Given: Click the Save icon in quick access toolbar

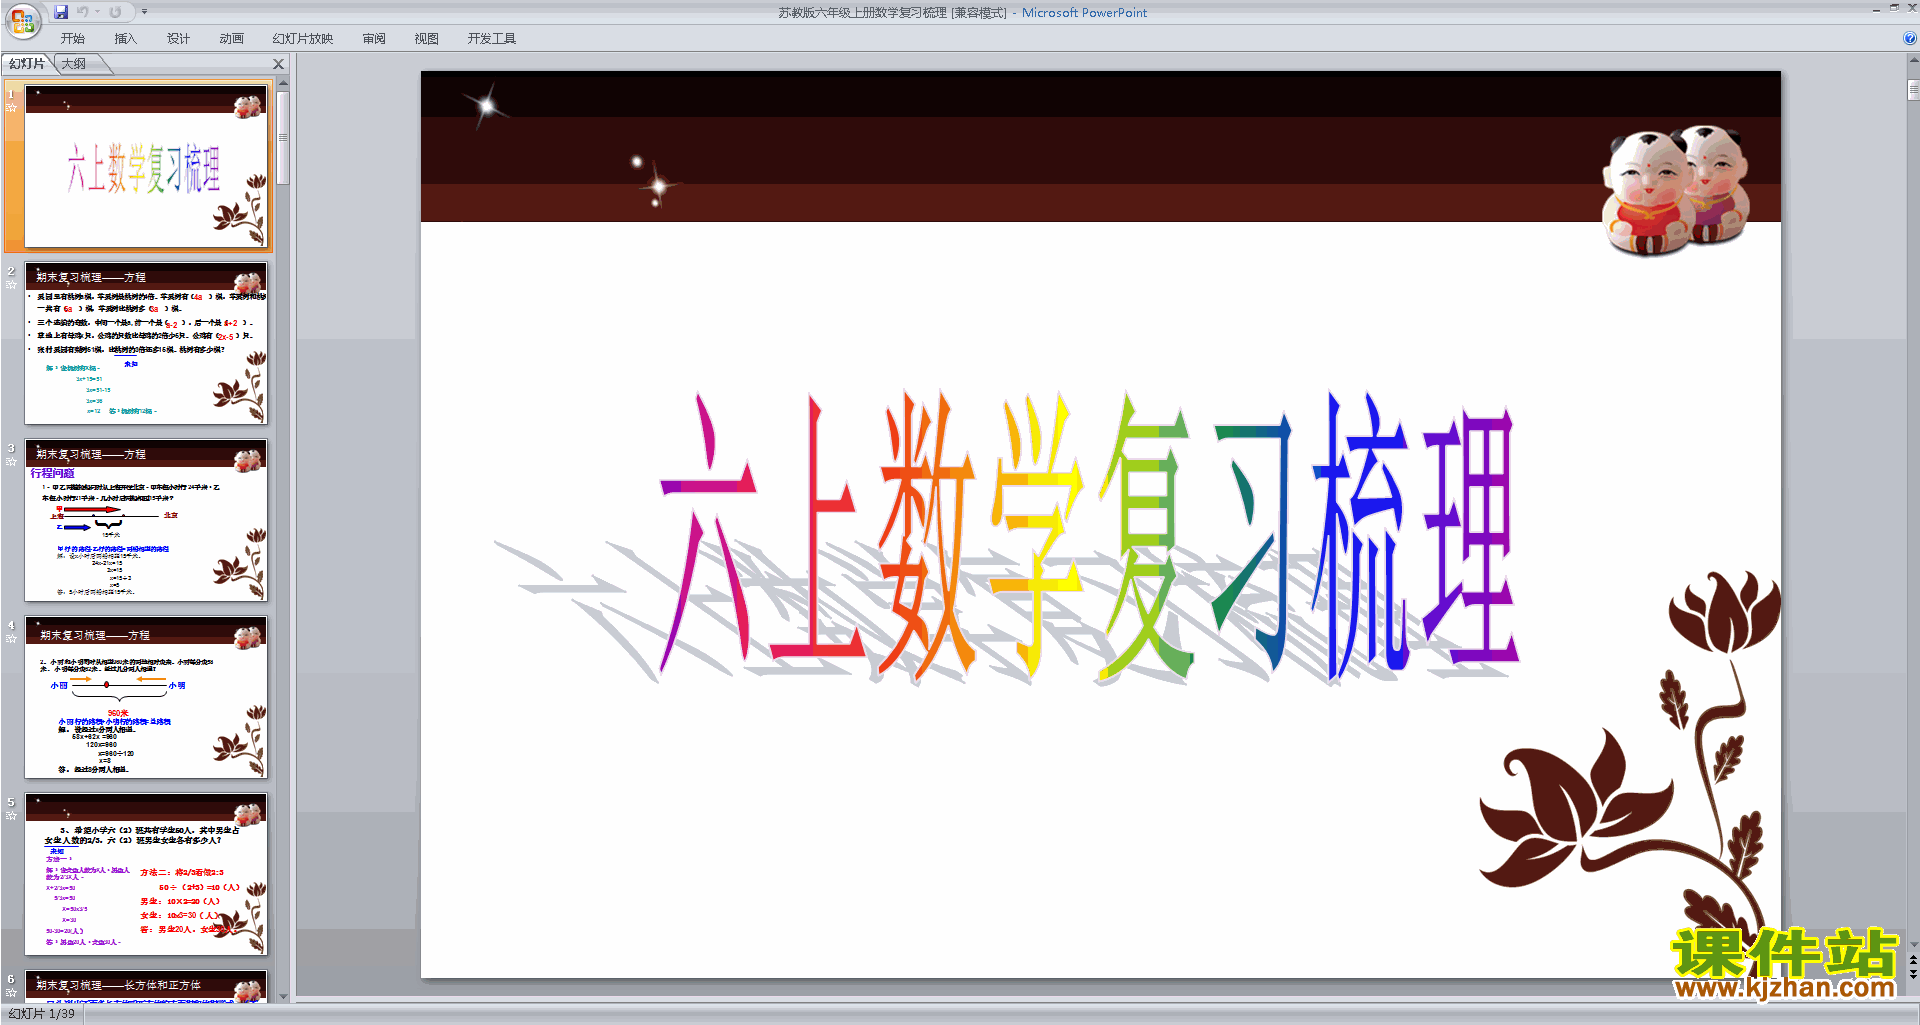Looking at the screenshot, I should coord(61,12).
